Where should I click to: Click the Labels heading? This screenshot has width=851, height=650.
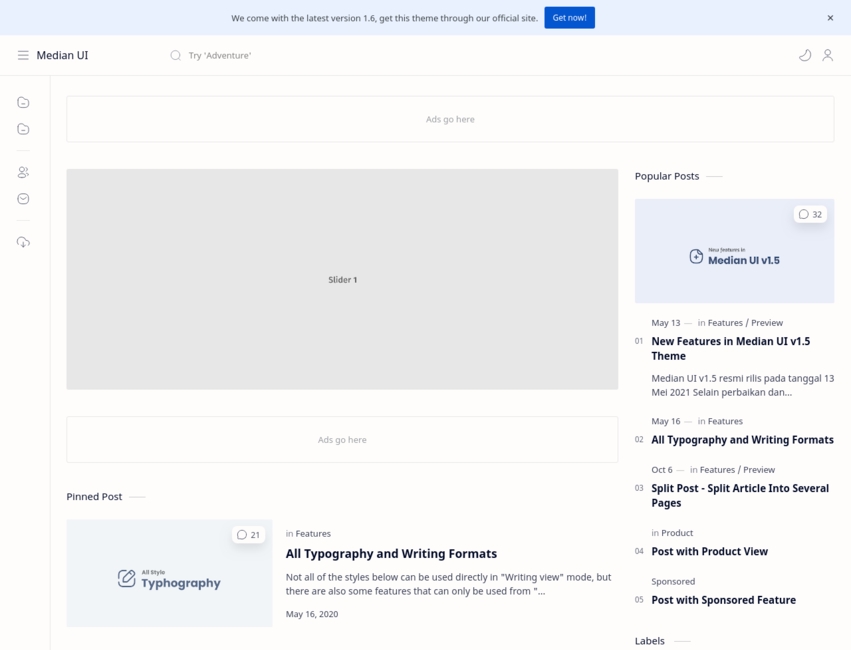(x=650, y=641)
